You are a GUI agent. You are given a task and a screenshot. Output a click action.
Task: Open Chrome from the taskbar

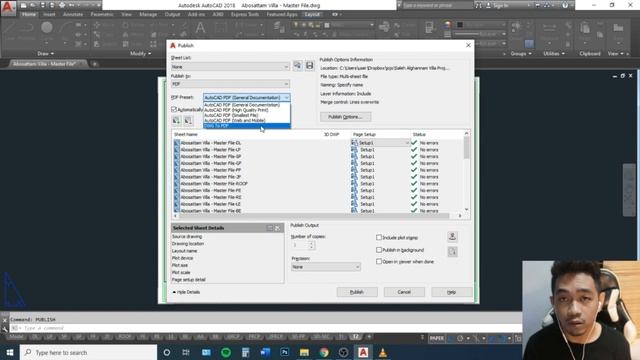click(x=324, y=352)
